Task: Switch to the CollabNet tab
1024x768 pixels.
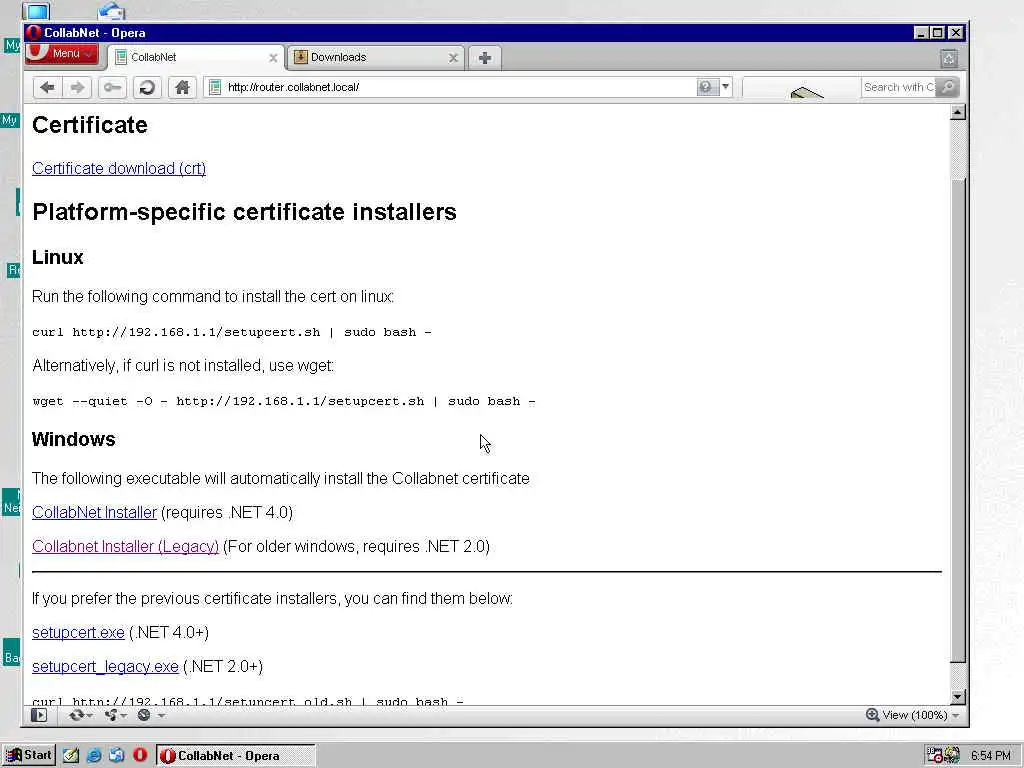Action: [196, 57]
